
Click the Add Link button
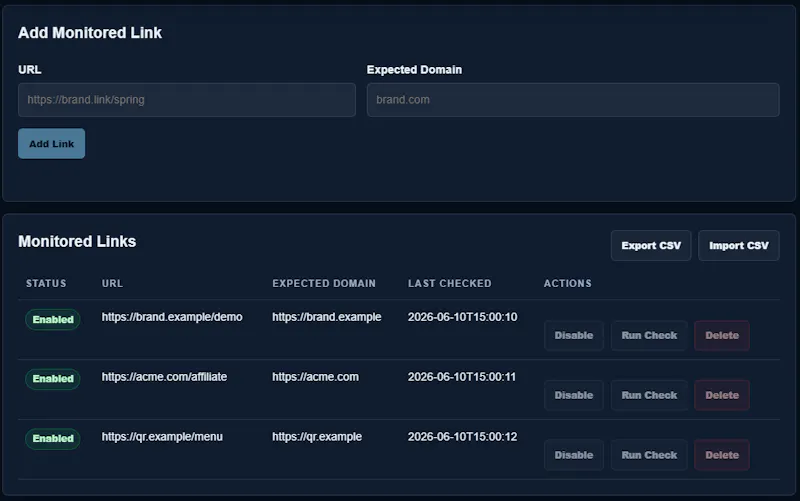tap(52, 144)
